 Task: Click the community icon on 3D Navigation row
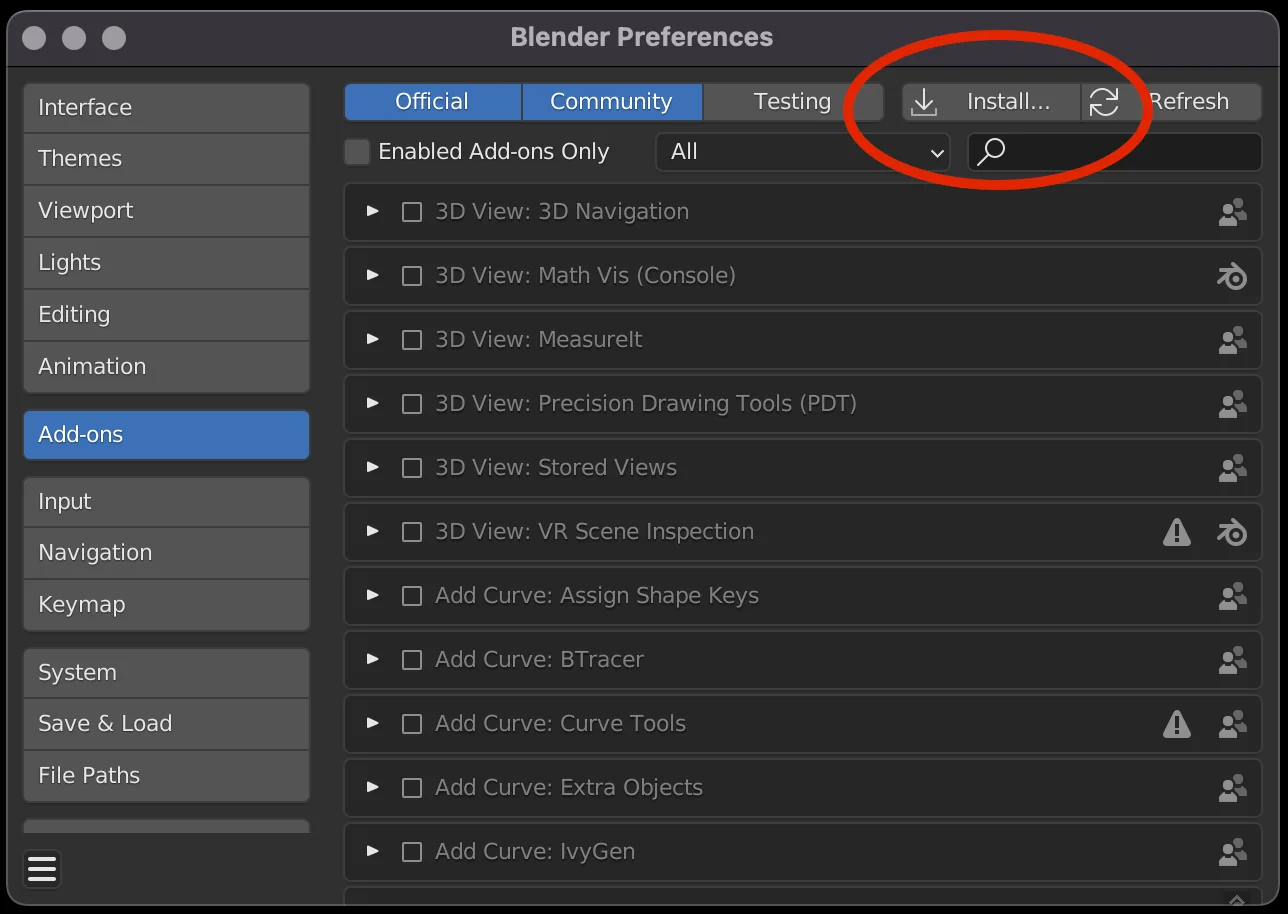1232,212
